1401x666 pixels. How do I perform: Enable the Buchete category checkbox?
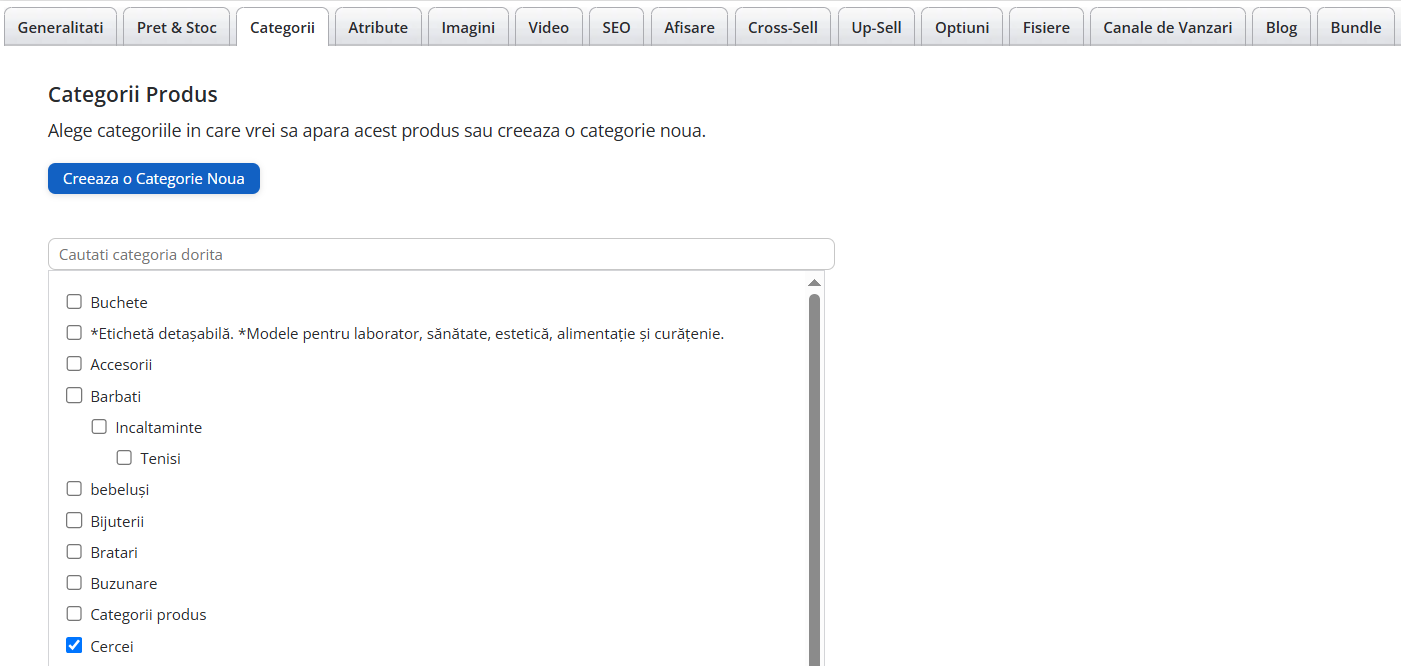tap(74, 301)
